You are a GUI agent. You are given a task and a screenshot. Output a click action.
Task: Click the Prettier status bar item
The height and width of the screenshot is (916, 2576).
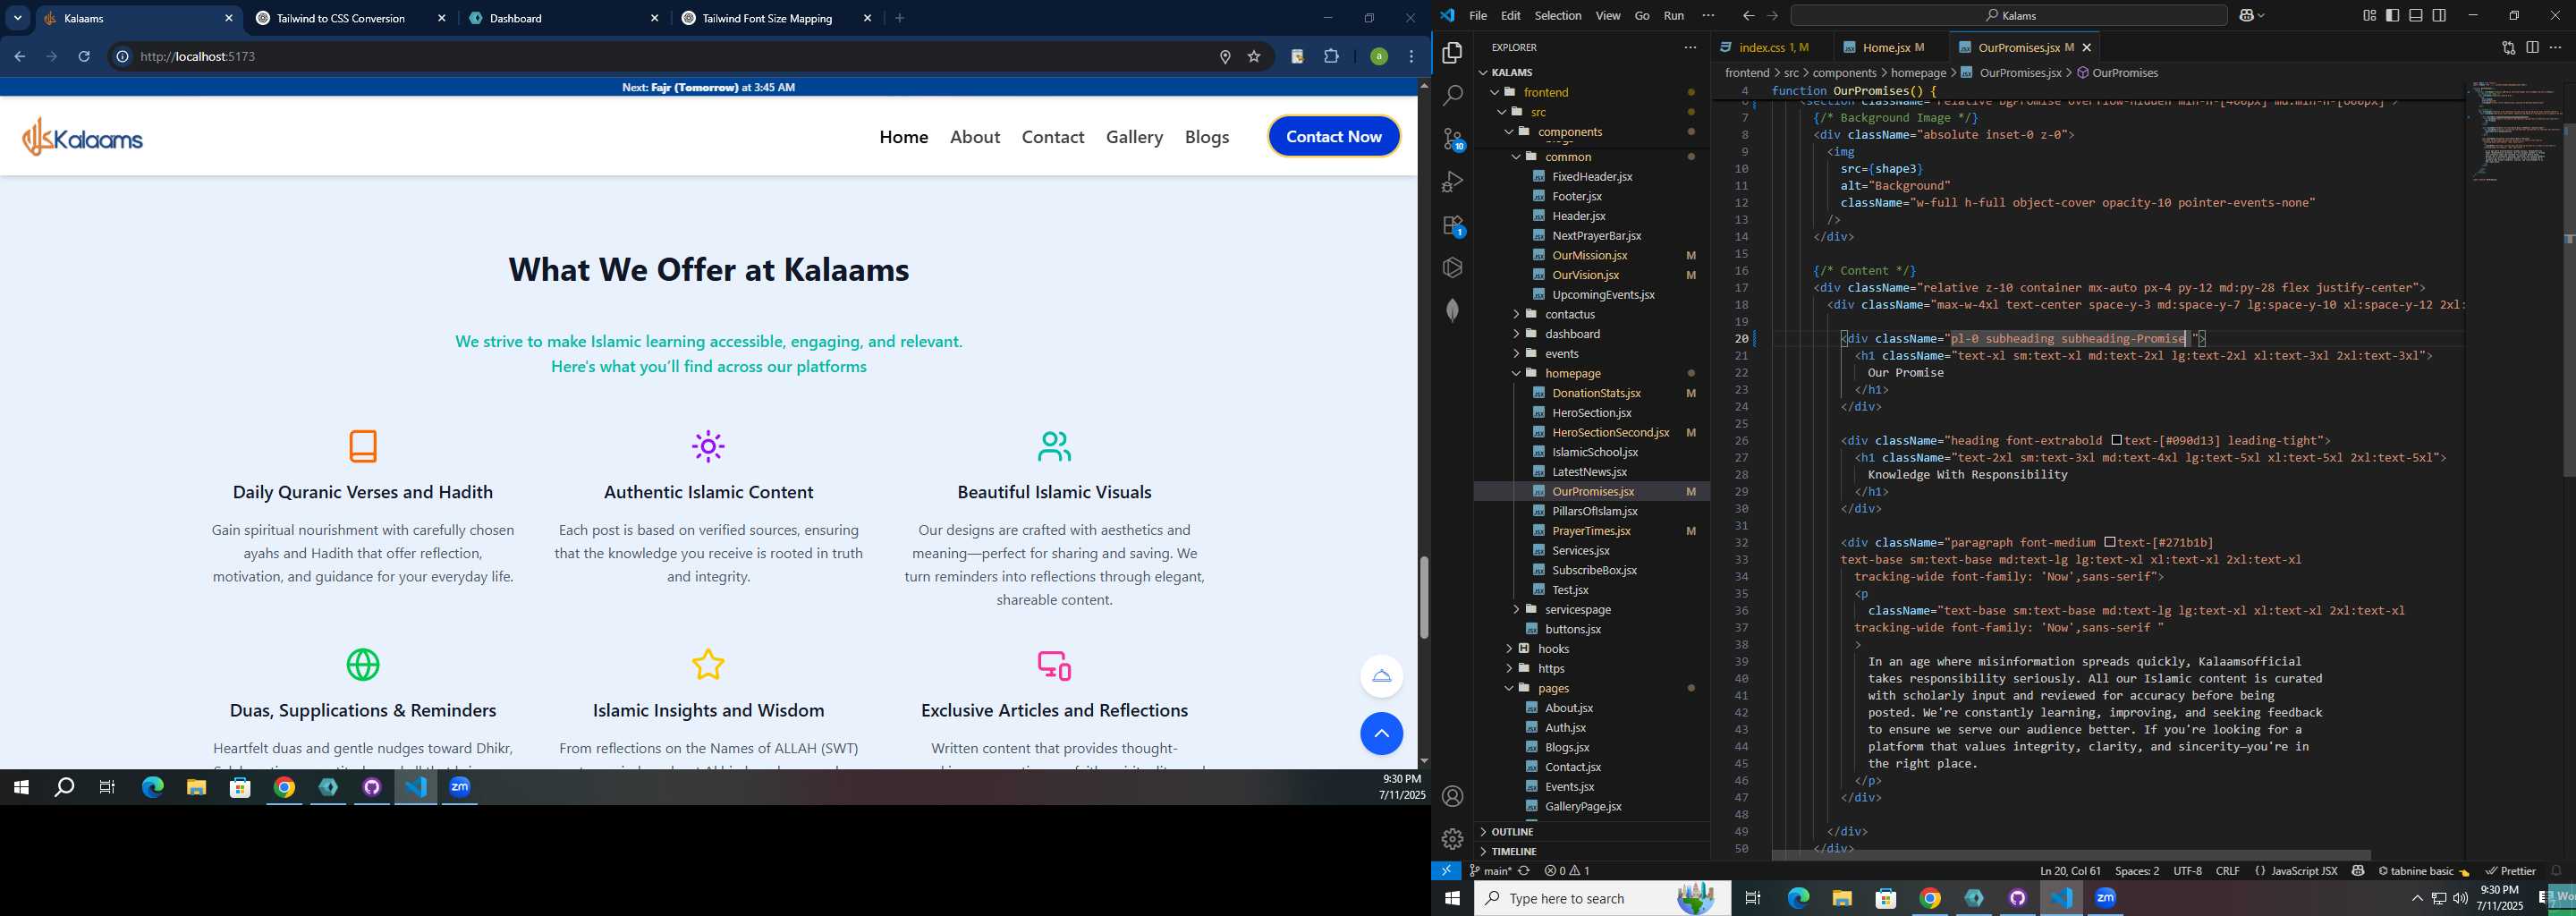click(x=2510, y=871)
